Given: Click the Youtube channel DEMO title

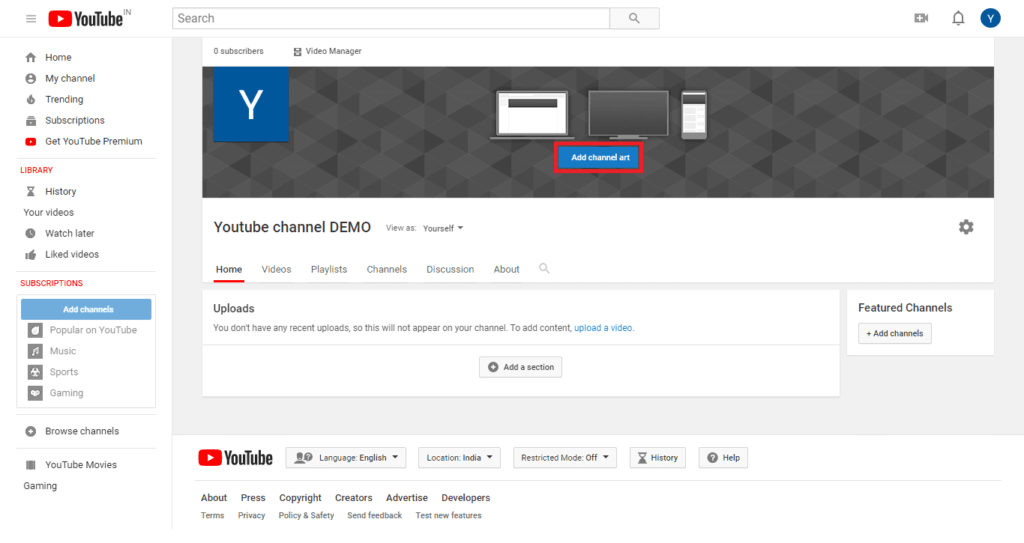Looking at the screenshot, I should coord(292,227).
